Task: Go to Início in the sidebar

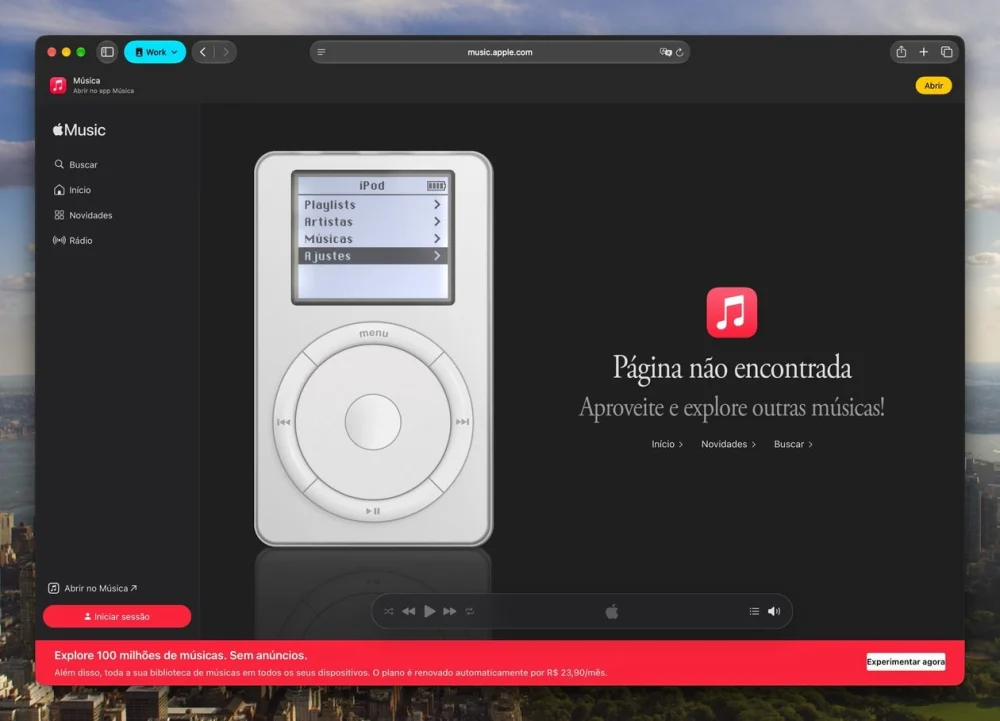Action: [x=72, y=190]
